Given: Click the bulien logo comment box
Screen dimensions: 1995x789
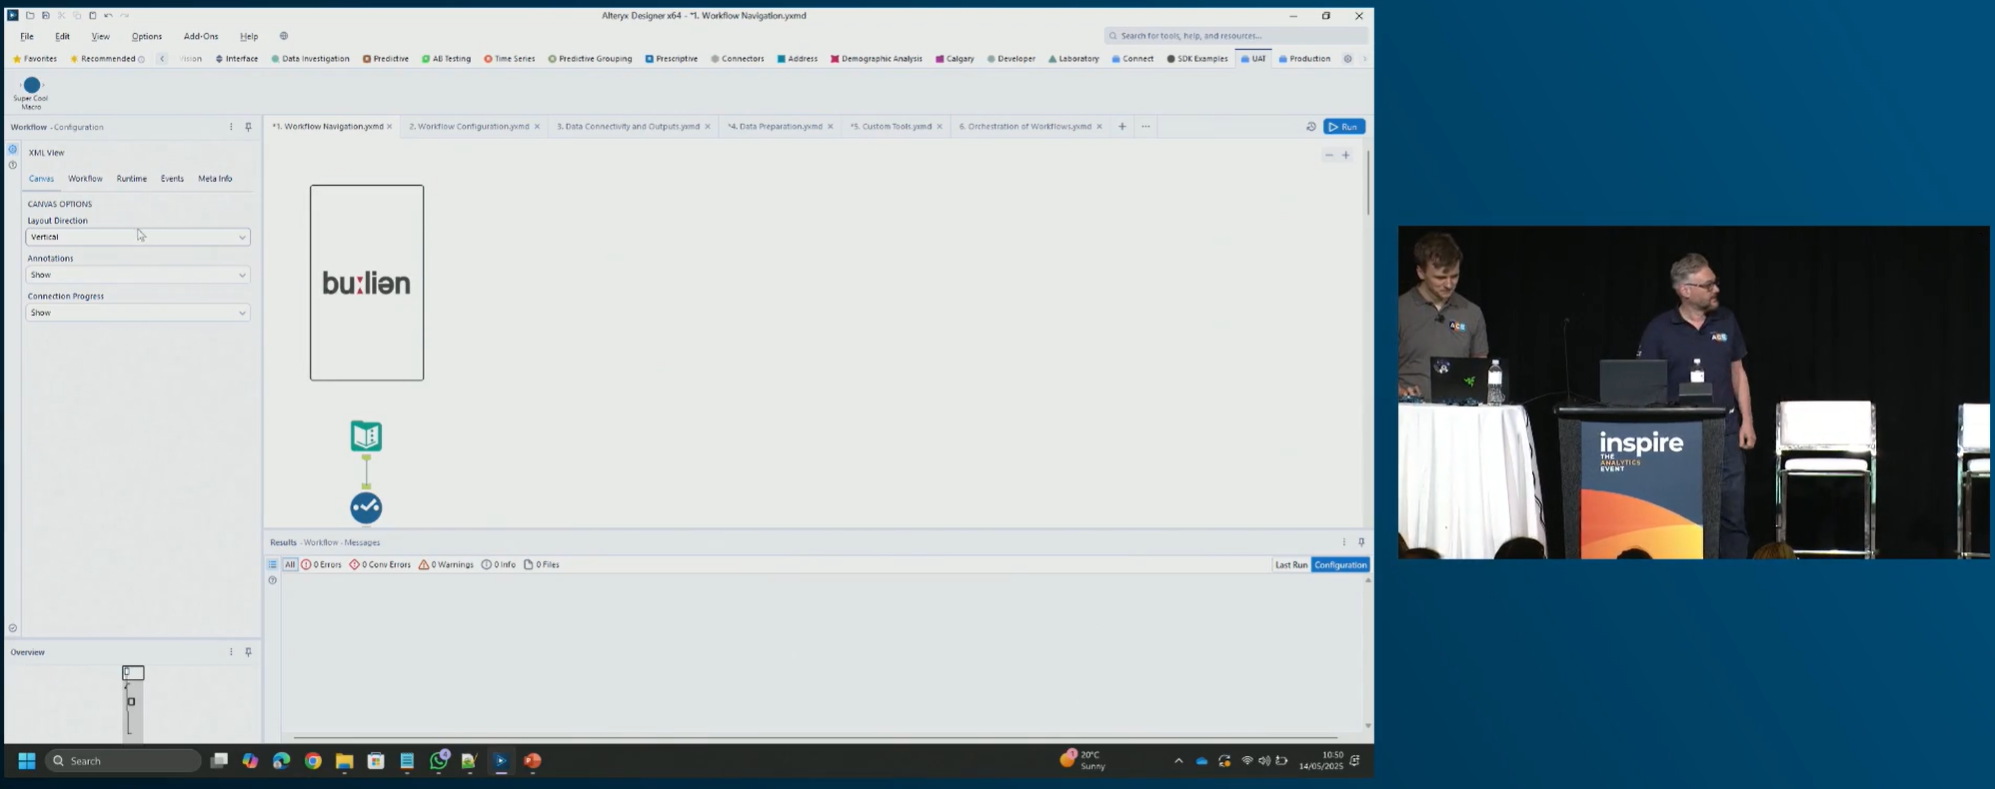Looking at the screenshot, I should pos(367,283).
